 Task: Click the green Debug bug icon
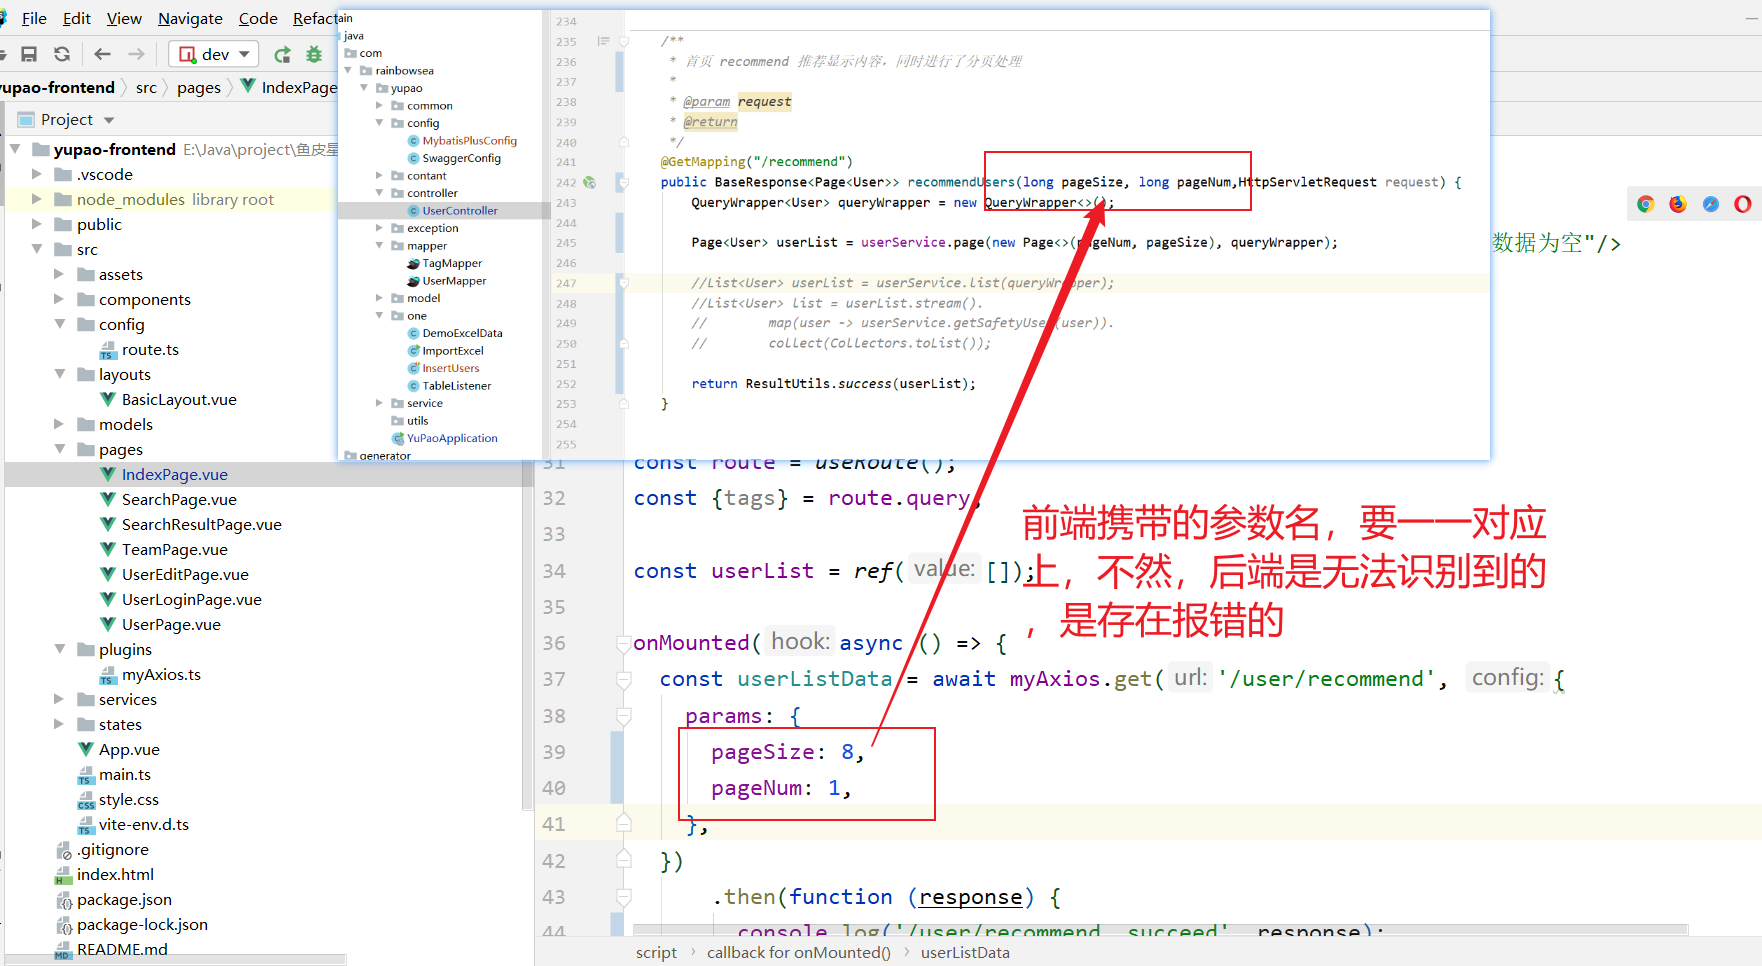point(314,54)
